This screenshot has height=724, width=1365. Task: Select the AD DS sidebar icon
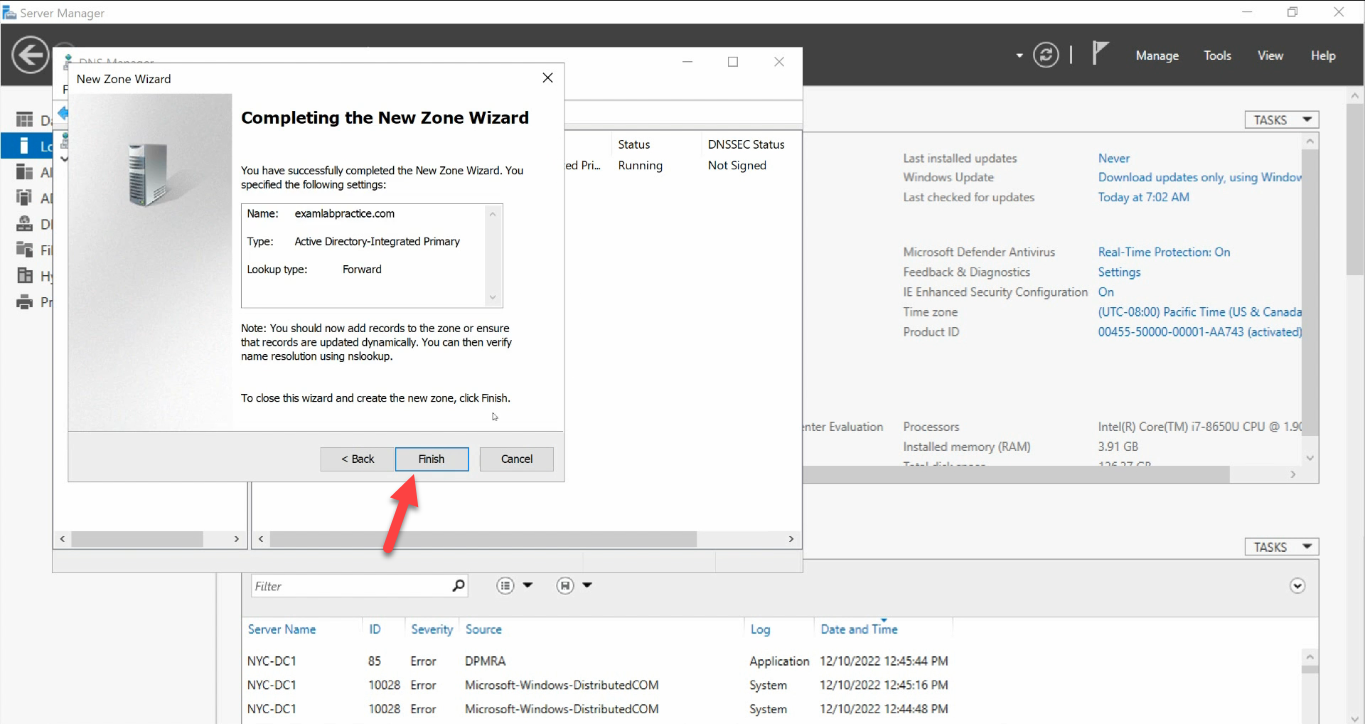point(23,198)
